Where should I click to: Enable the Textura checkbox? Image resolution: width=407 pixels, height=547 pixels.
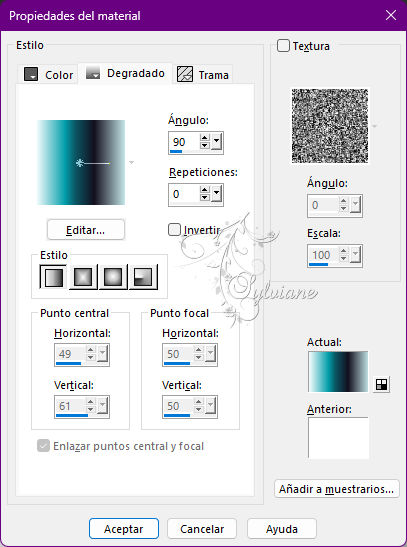tap(283, 46)
